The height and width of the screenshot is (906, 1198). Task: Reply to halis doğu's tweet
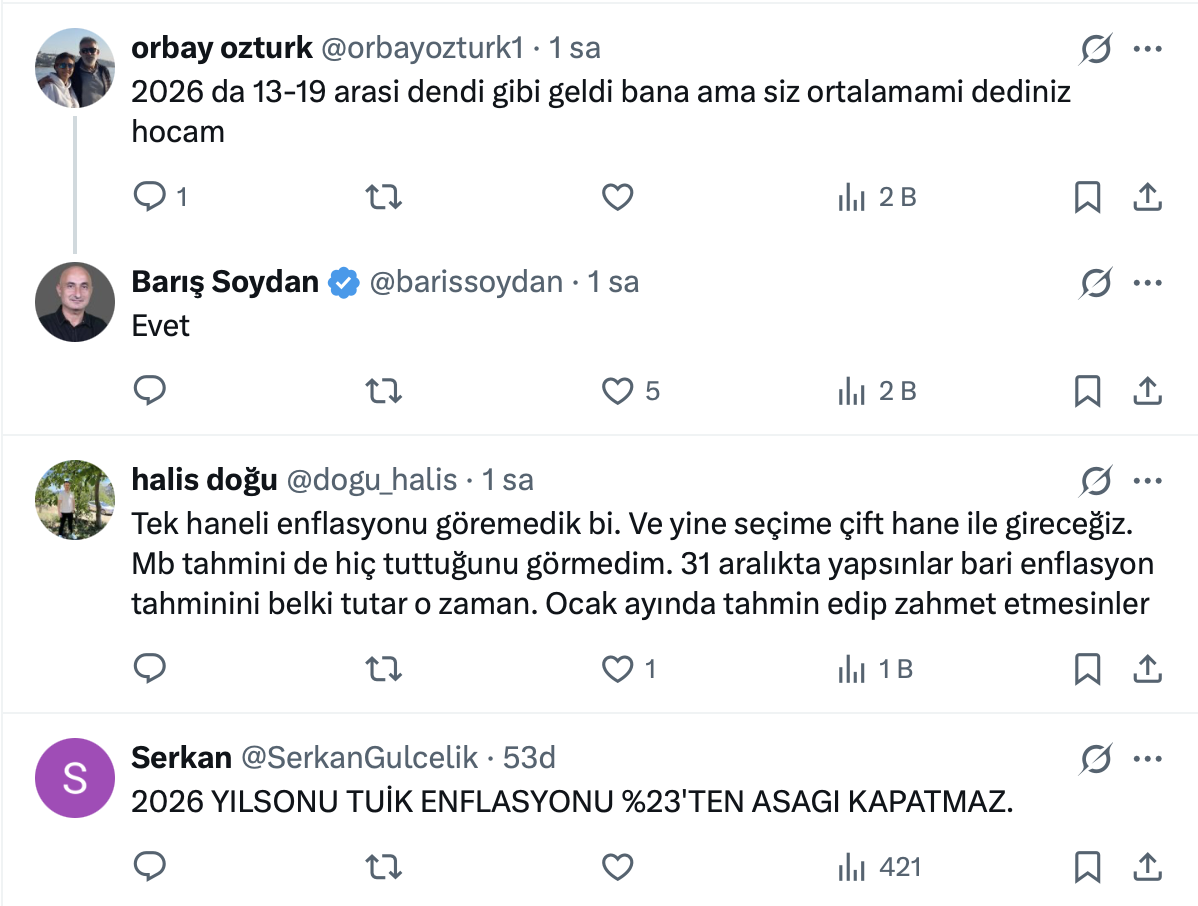tap(150, 668)
